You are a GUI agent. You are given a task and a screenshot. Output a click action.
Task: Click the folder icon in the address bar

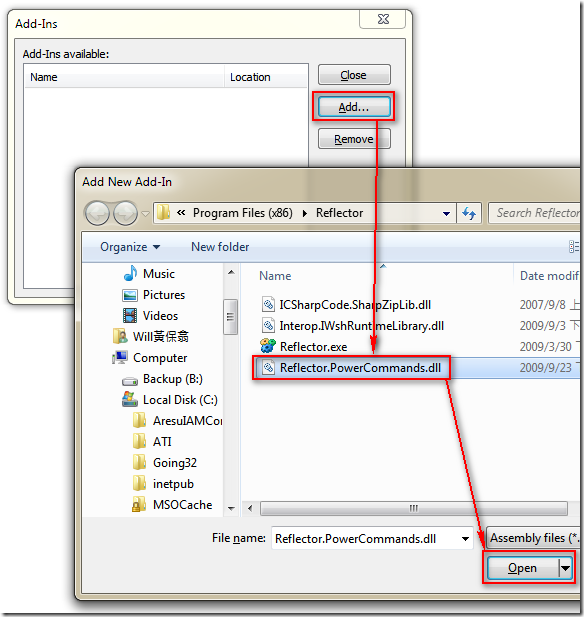point(163,212)
